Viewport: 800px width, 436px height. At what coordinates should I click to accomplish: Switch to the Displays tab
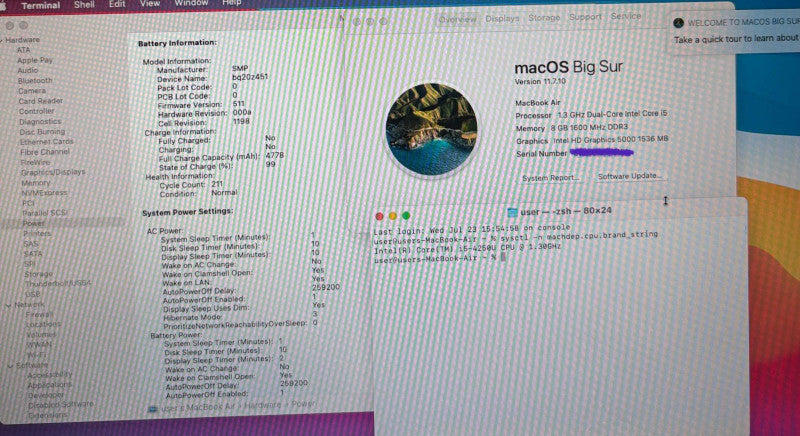point(502,18)
